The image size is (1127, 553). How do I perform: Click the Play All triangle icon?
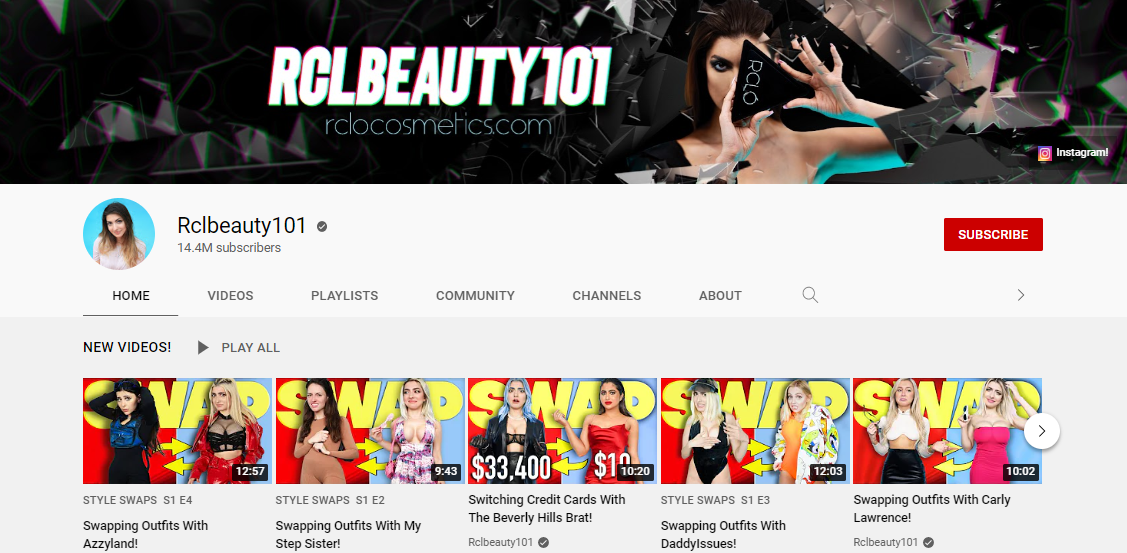pos(203,348)
